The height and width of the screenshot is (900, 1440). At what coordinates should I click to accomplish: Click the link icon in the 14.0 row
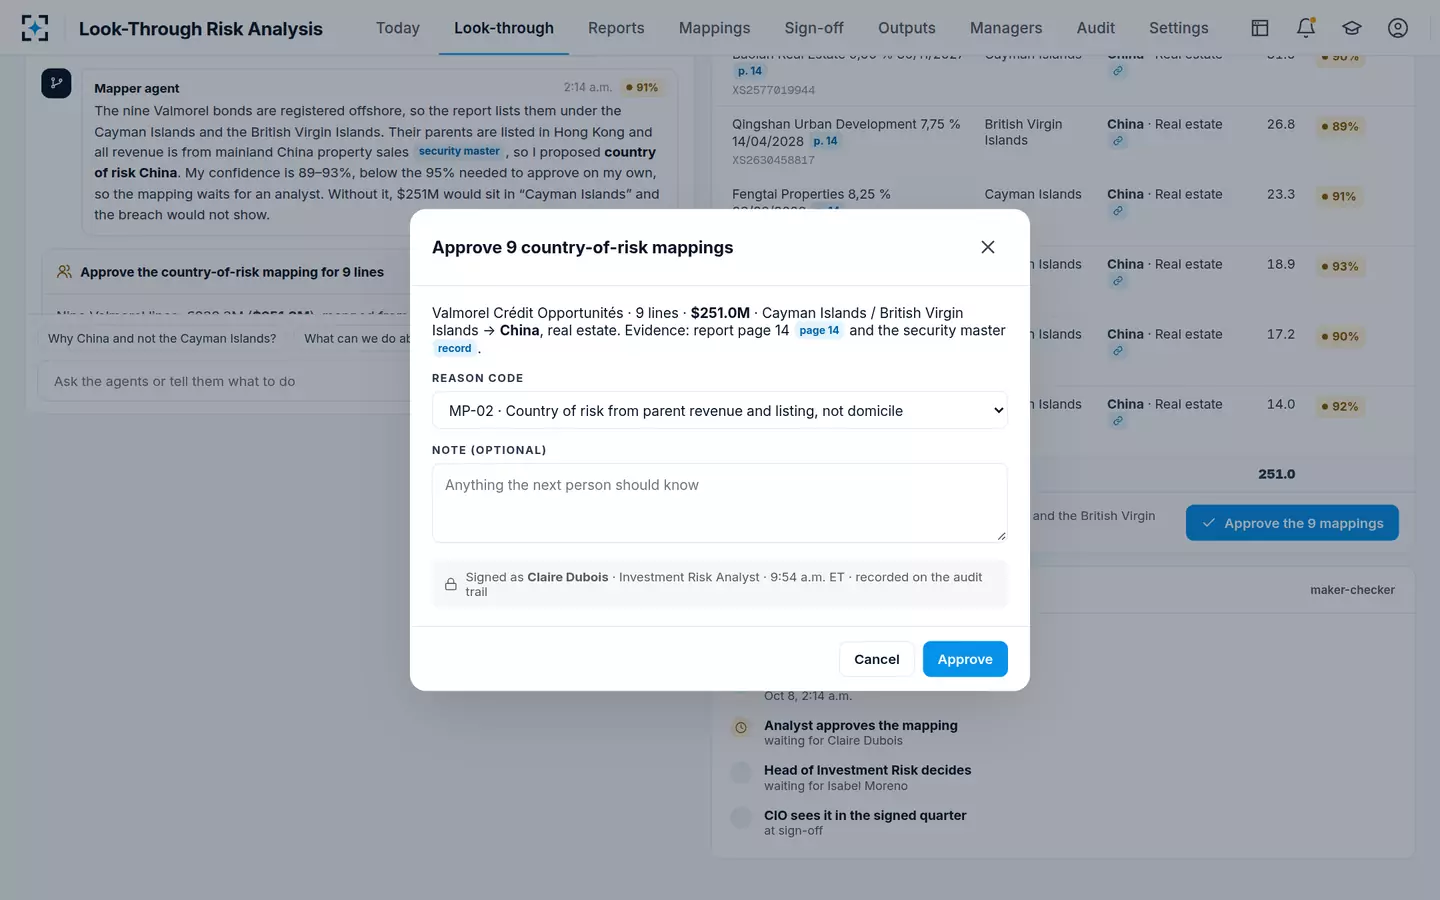pos(1118,421)
